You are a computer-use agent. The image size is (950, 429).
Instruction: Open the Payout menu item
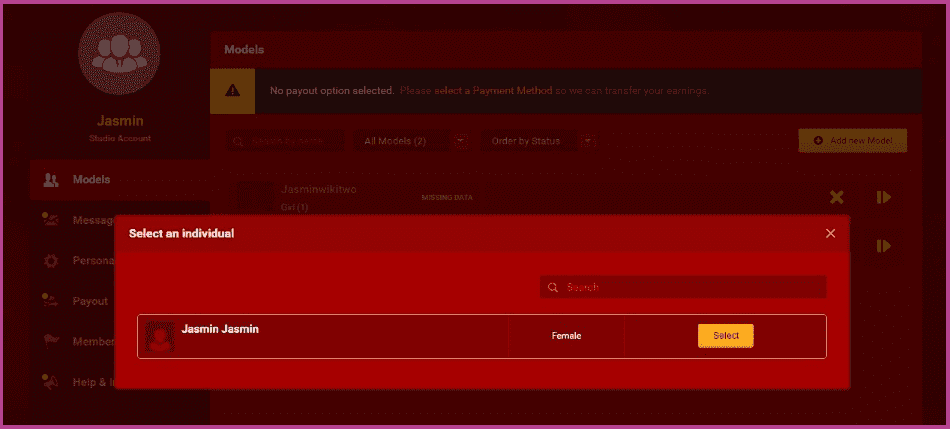(x=90, y=301)
